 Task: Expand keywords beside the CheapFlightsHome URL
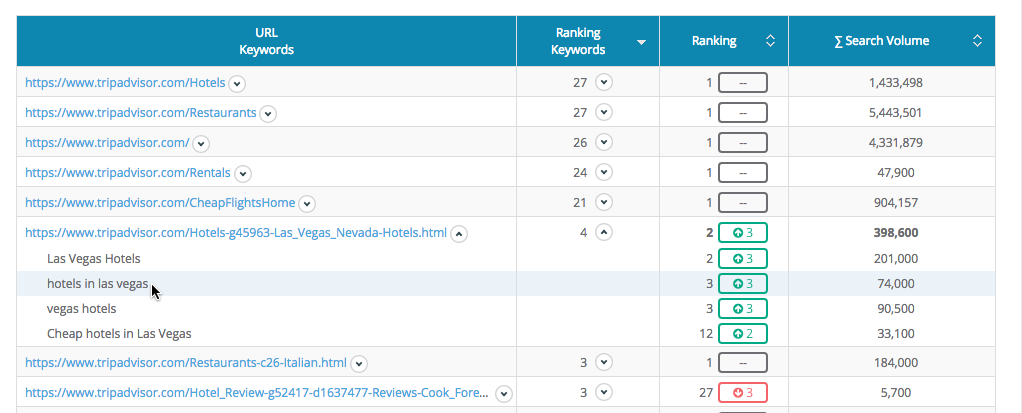point(307,204)
